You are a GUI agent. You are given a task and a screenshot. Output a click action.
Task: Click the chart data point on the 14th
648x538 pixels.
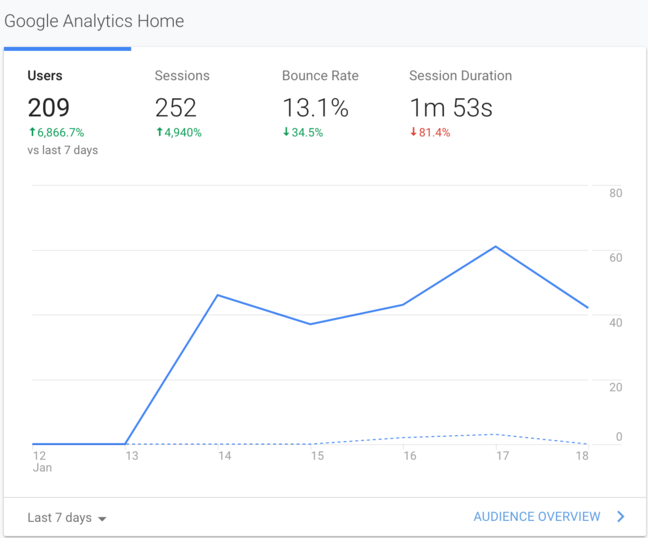[218, 295]
